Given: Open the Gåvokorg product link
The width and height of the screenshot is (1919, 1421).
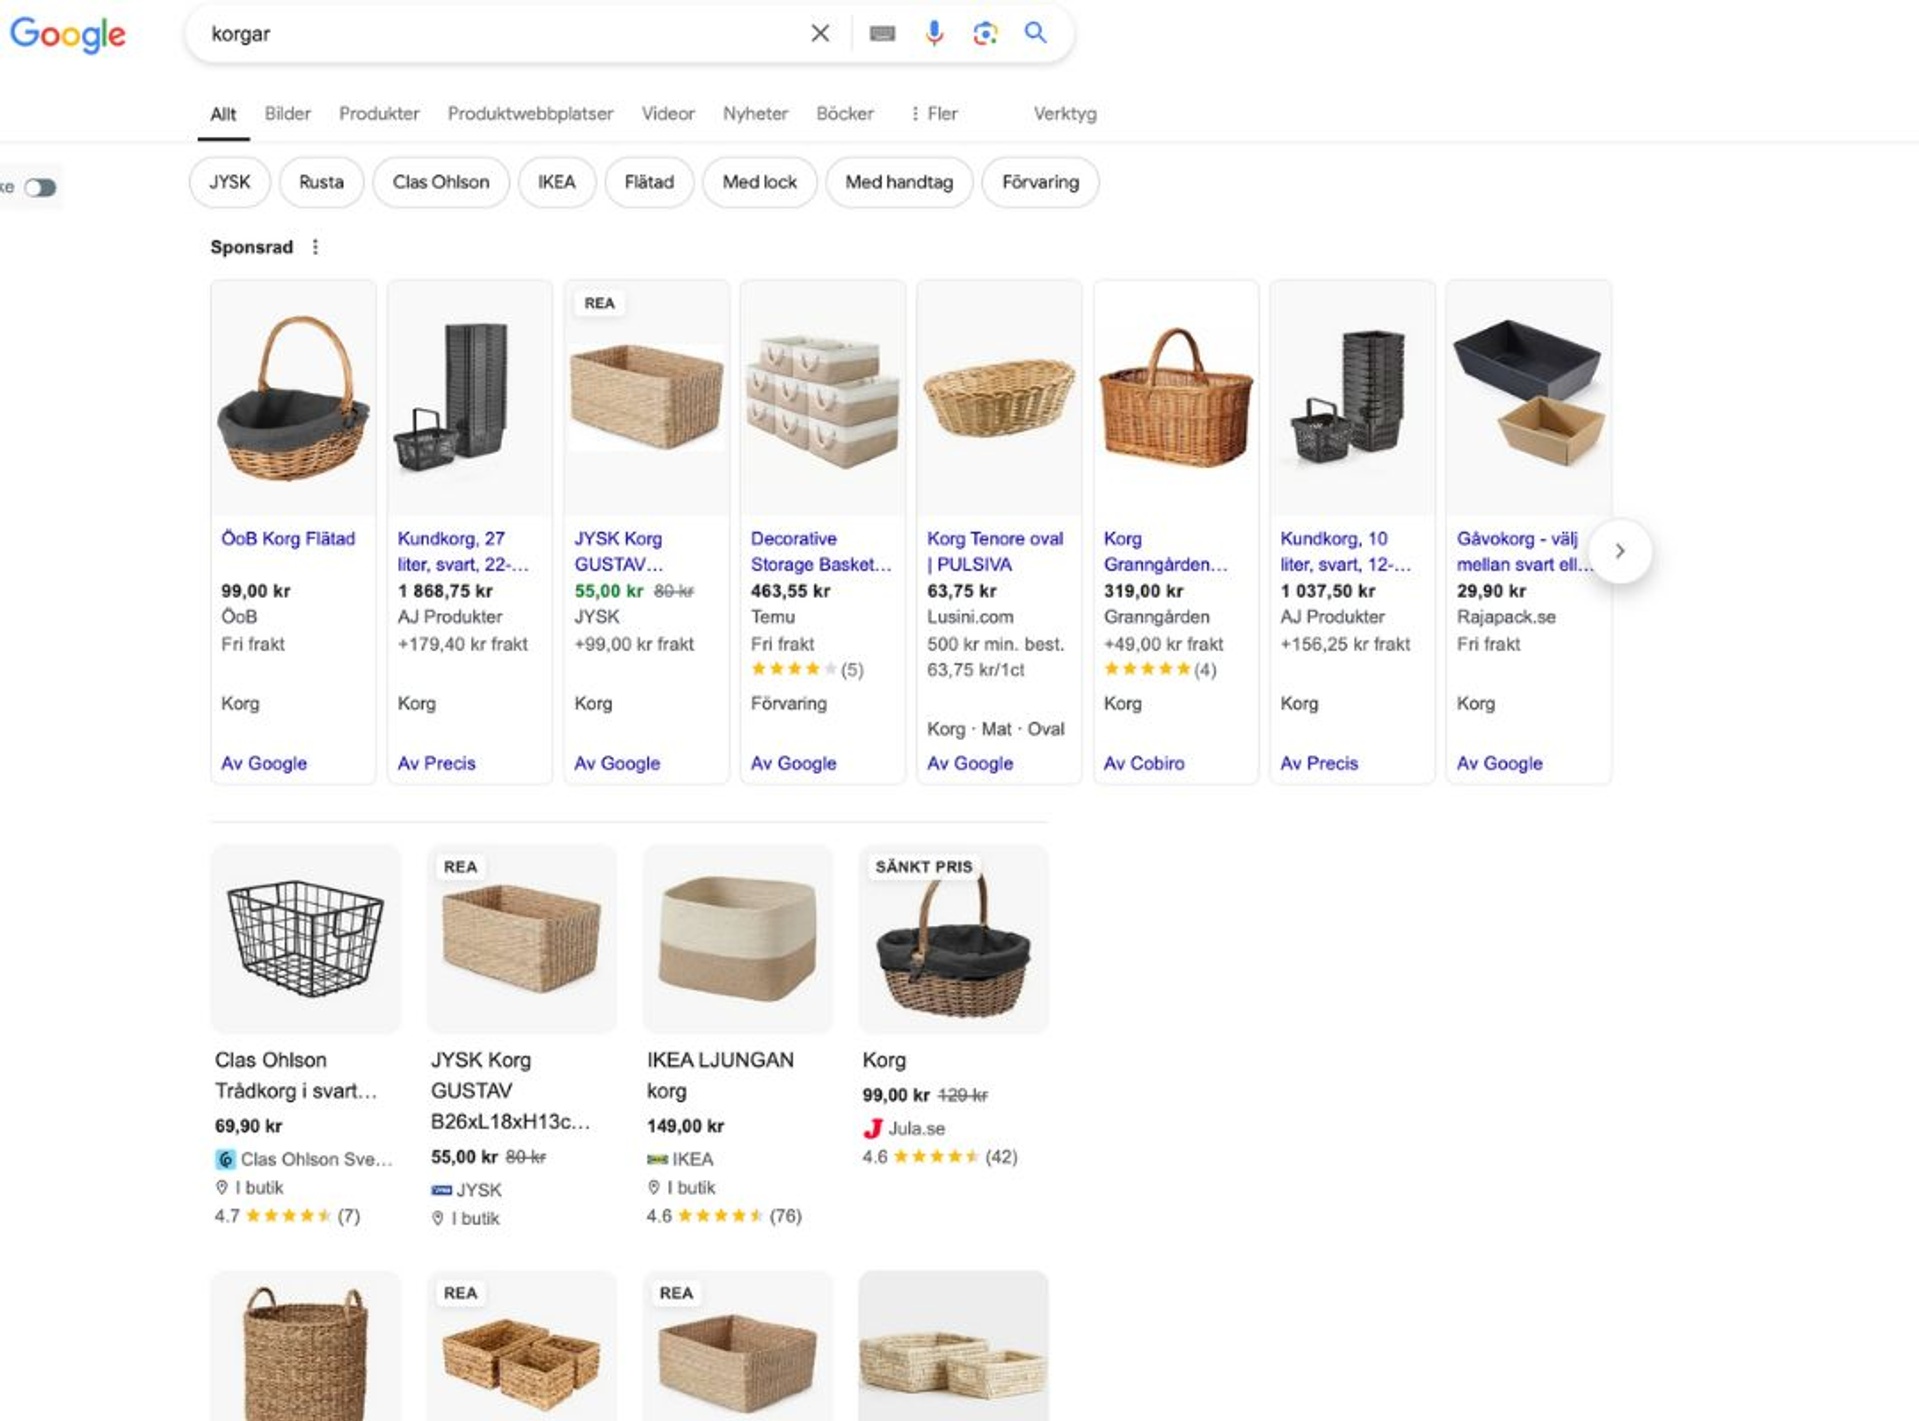Looking at the screenshot, I should [1525, 551].
